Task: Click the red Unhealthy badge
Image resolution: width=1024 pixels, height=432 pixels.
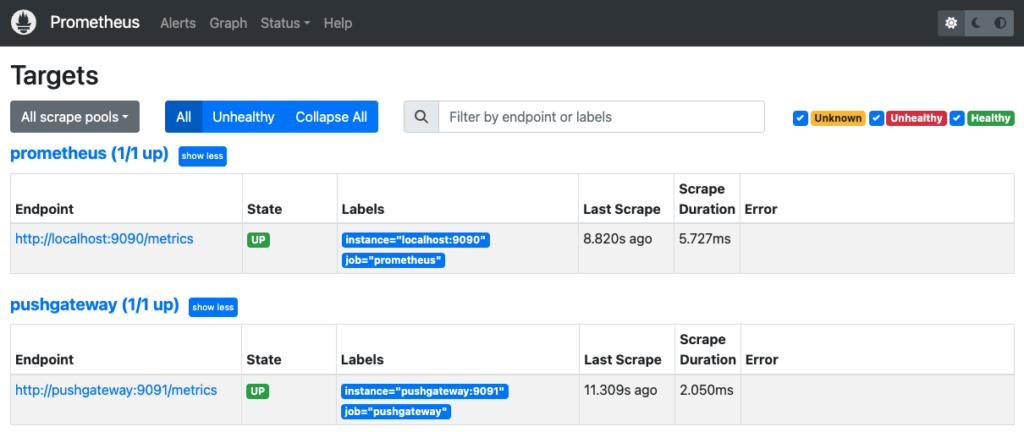Action: coord(916,118)
